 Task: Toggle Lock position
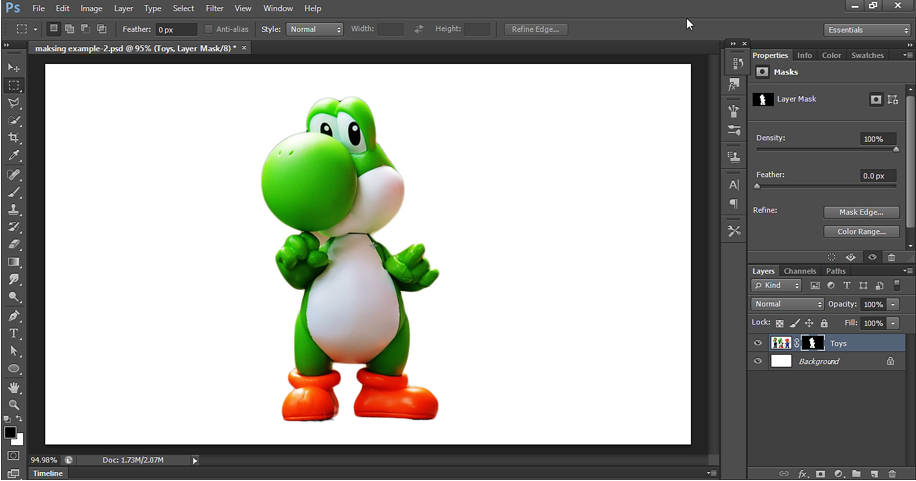point(809,323)
